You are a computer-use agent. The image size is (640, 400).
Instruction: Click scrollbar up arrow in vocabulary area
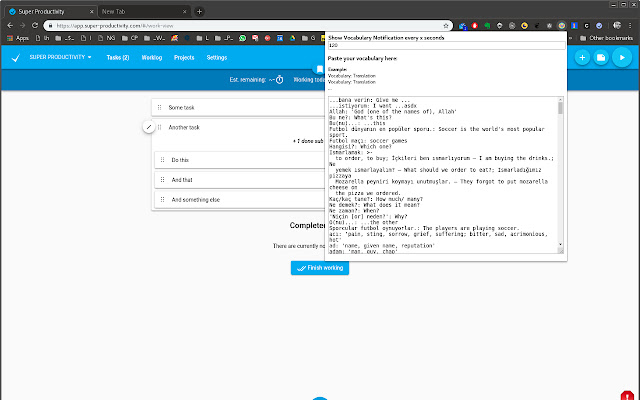coord(560,99)
